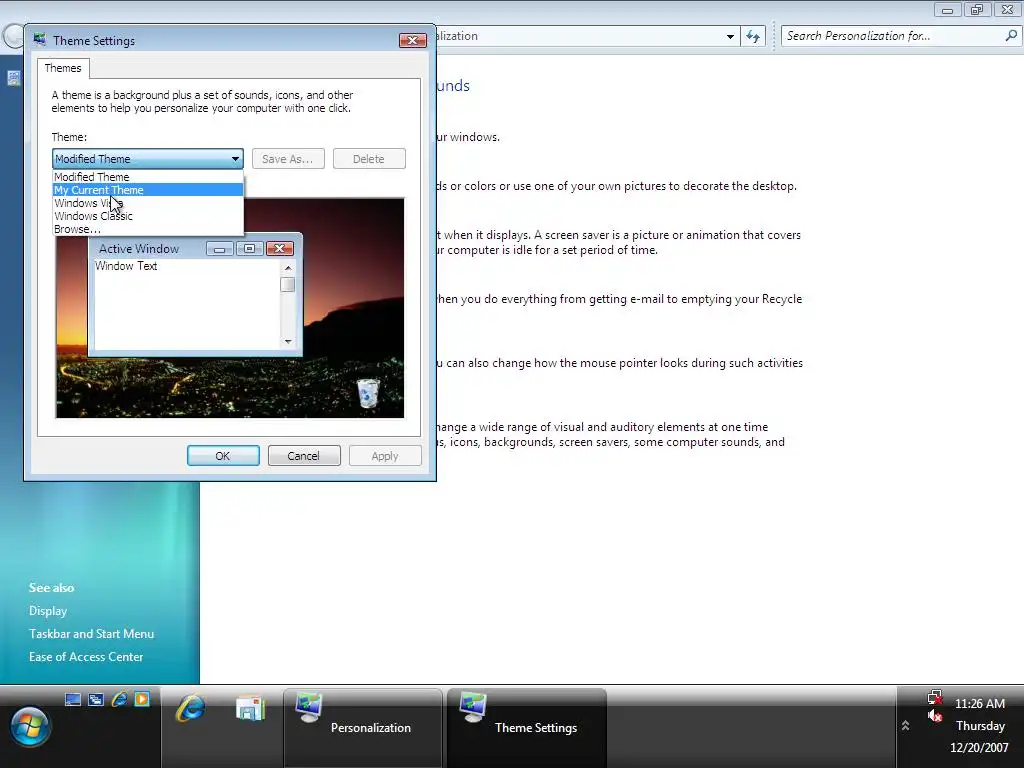Click scroll down arrow in preview window
Image resolution: width=1024 pixels, height=768 pixels.
pos(288,342)
